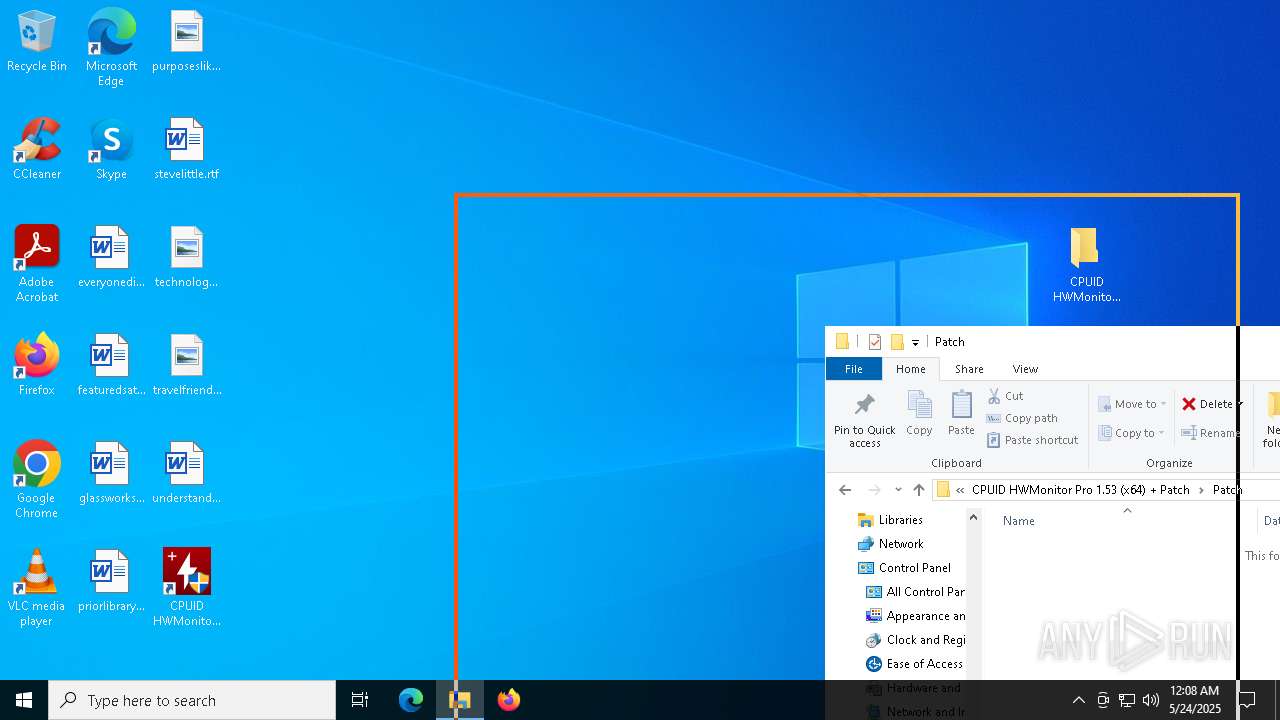Click CPUID HWMonitor Pro 1.53 breadcrumb segment
This screenshot has width=1280, height=720.
1081,490
